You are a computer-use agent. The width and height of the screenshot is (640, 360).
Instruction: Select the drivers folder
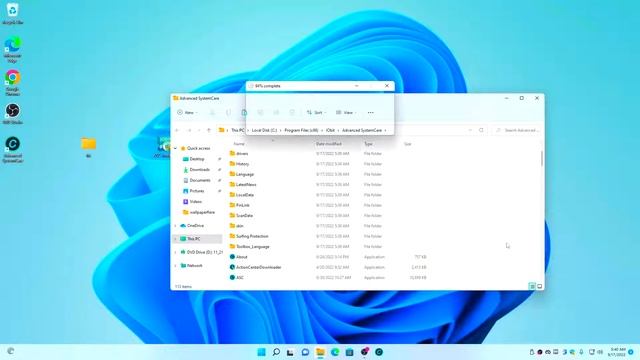coord(242,154)
